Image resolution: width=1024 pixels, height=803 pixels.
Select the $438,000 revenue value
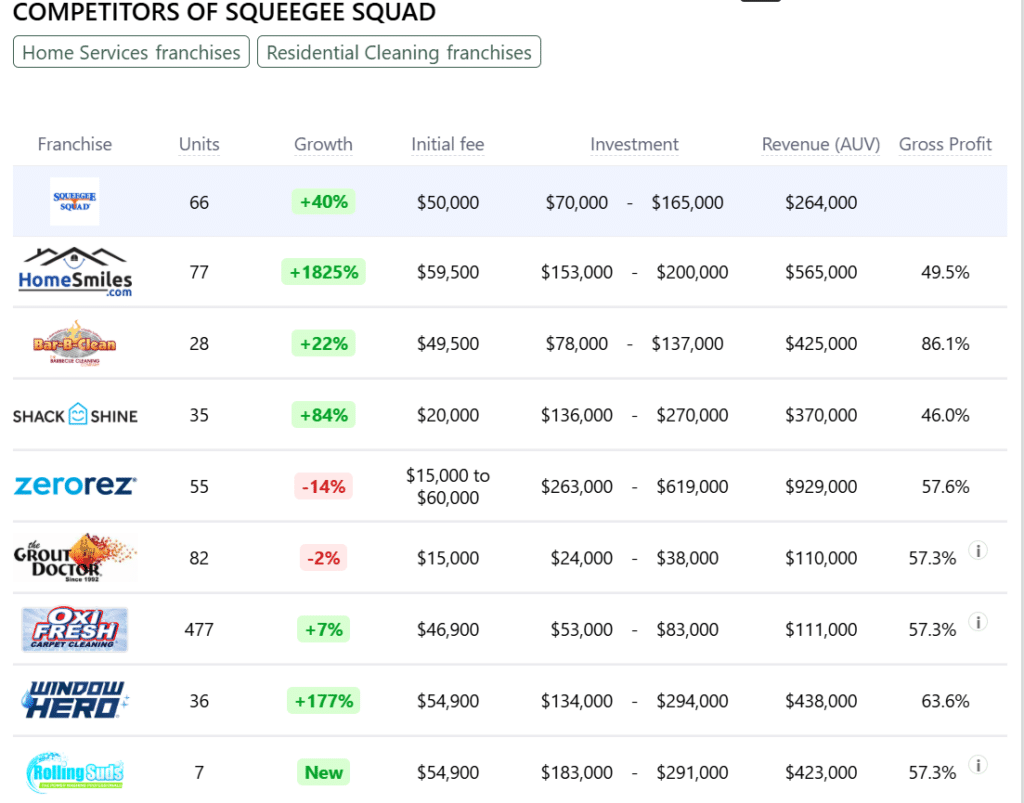[x=821, y=701]
